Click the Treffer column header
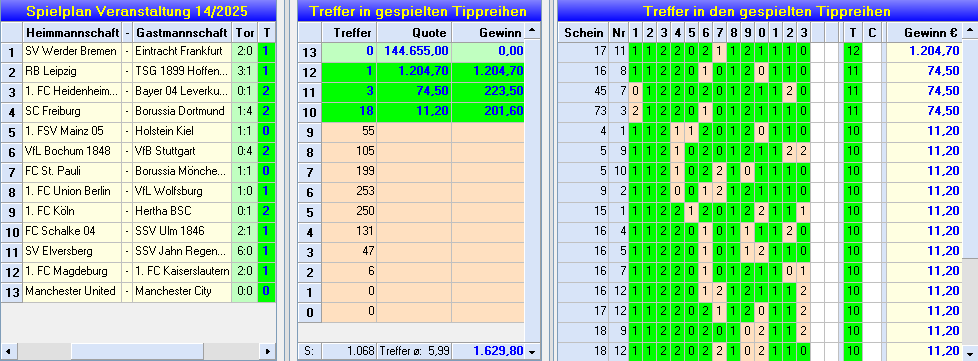This screenshot has height=361, width=978. [x=349, y=32]
